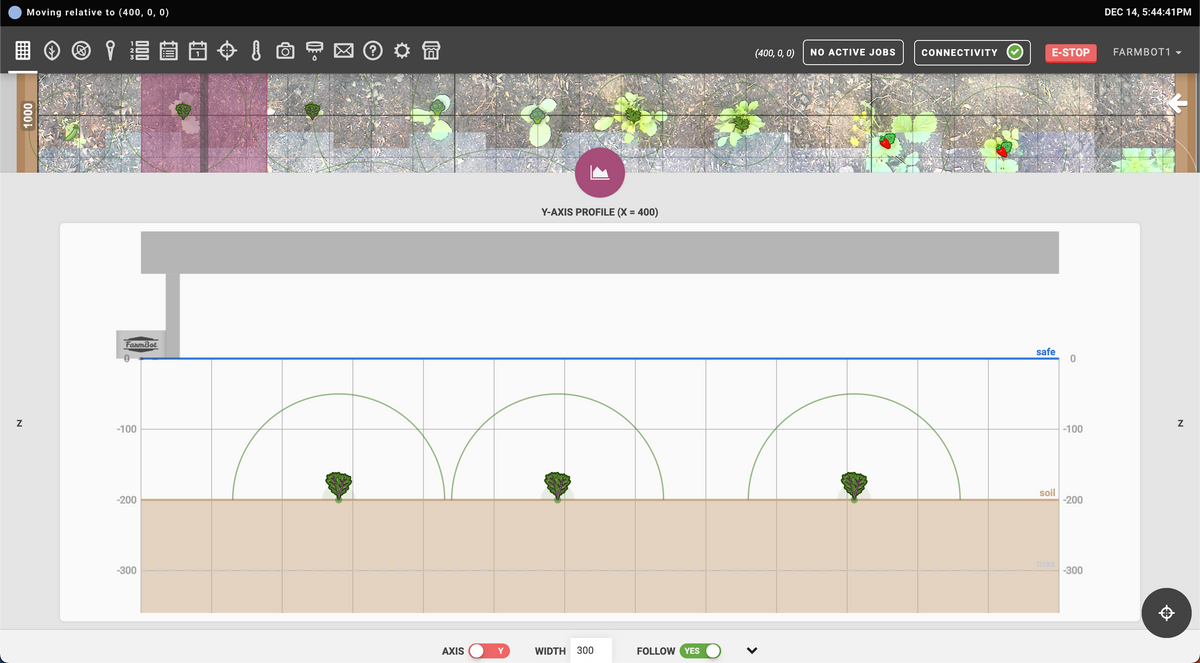Open the Photos camera panel
Image resolution: width=1200 pixels, height=663 pixels.
pyautogui.click(x=285, y=50)
